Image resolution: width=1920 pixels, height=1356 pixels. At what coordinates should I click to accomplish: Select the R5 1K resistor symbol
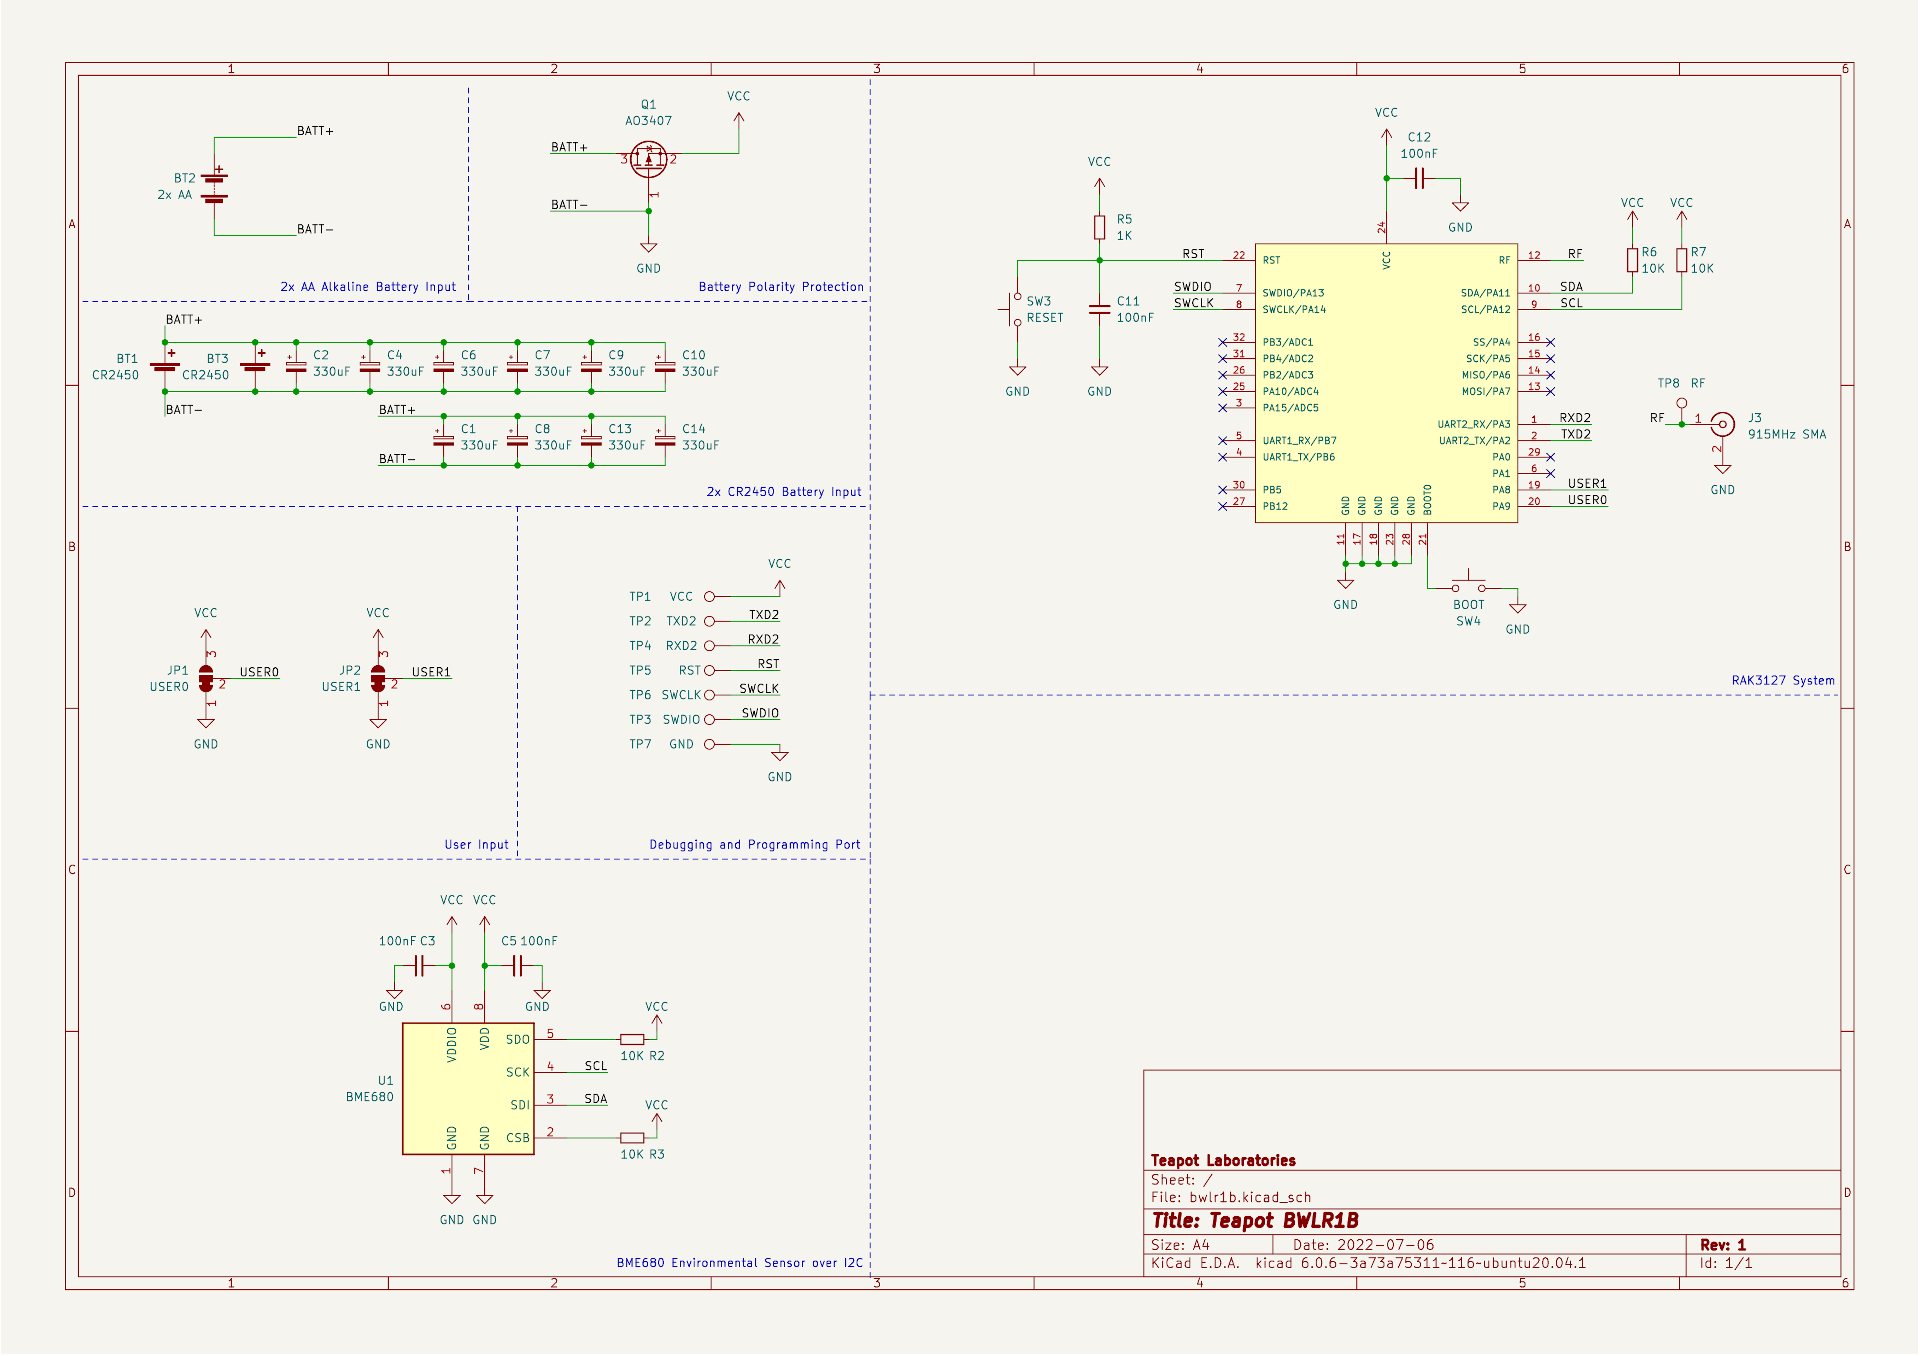click(x=1099, y=228)
